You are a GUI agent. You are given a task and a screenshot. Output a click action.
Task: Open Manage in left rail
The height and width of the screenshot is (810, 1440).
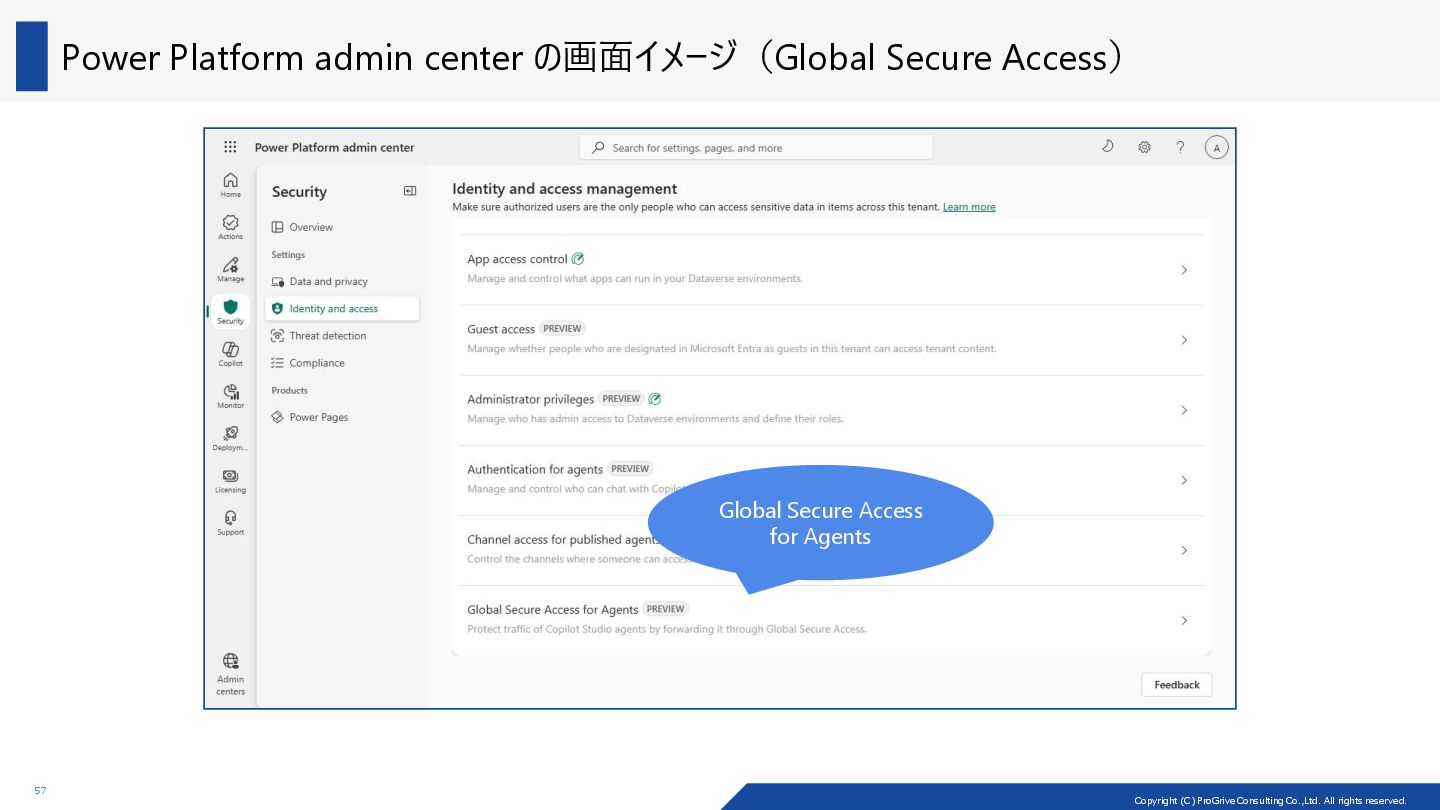[x=230, y=269]
